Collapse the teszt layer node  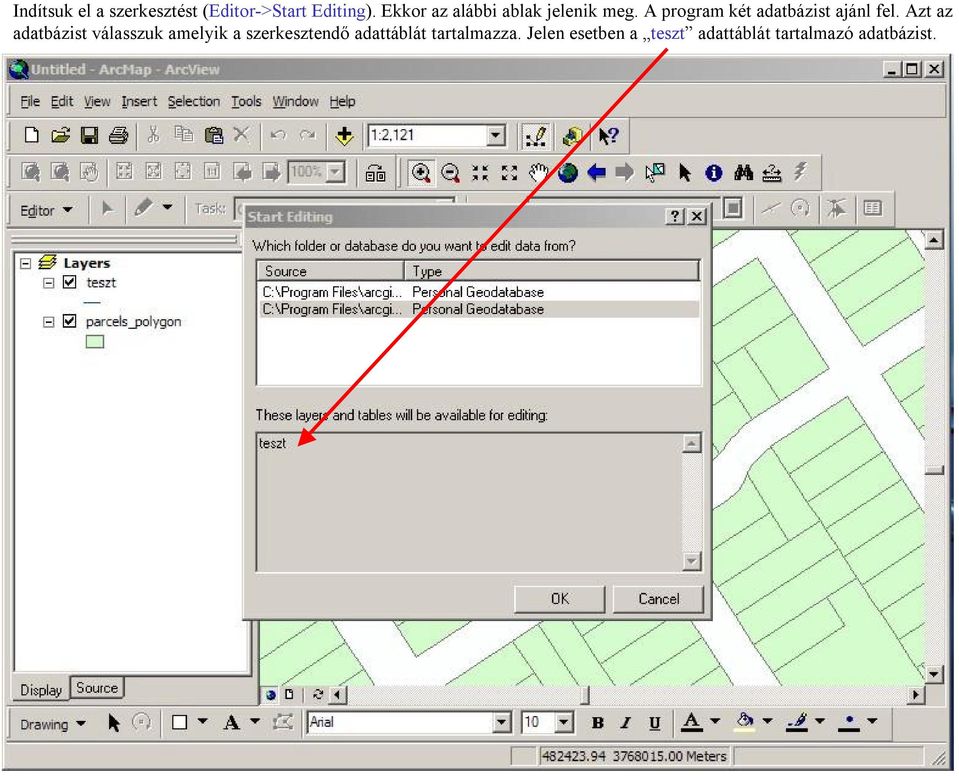pyautogui.click(x=48, y=283)
